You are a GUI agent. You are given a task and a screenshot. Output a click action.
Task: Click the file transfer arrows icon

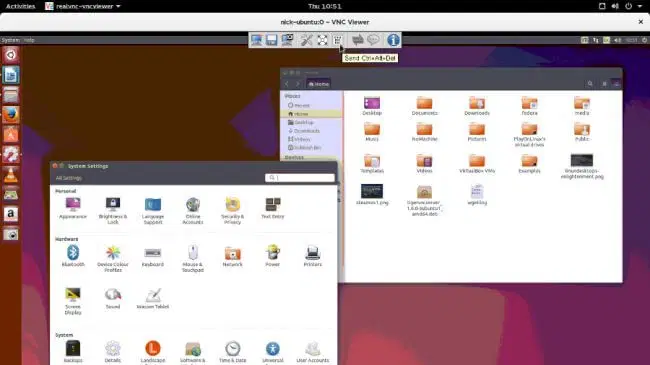(x=357, y=40)
